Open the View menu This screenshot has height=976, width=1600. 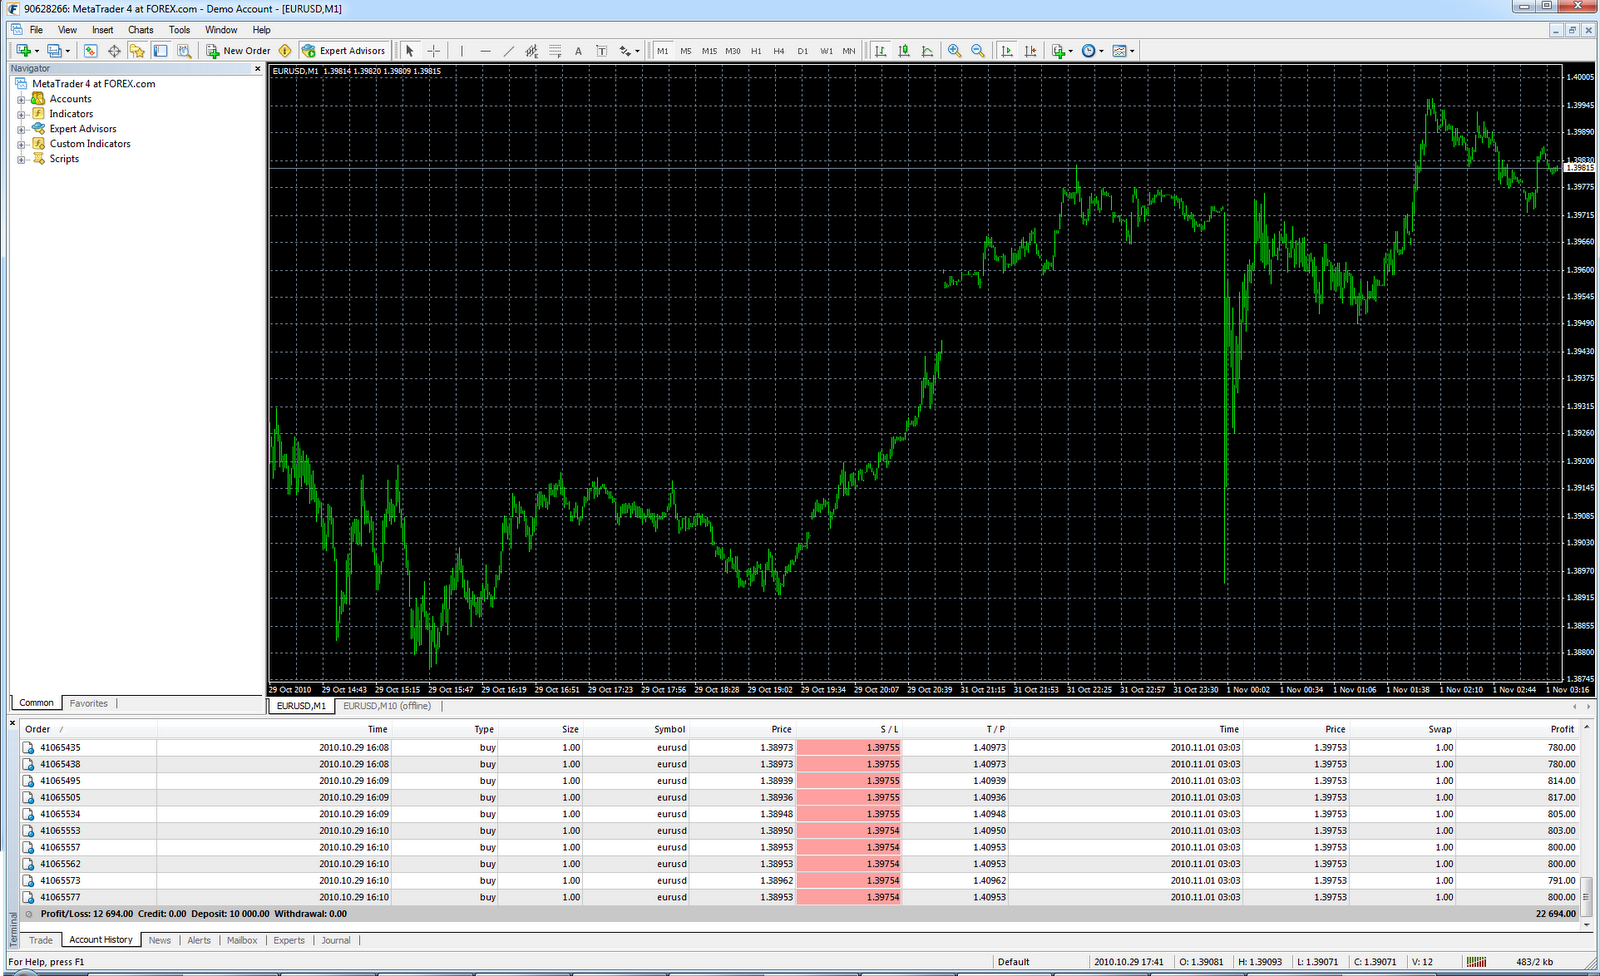pyautogui.click(x=67, y=30)
